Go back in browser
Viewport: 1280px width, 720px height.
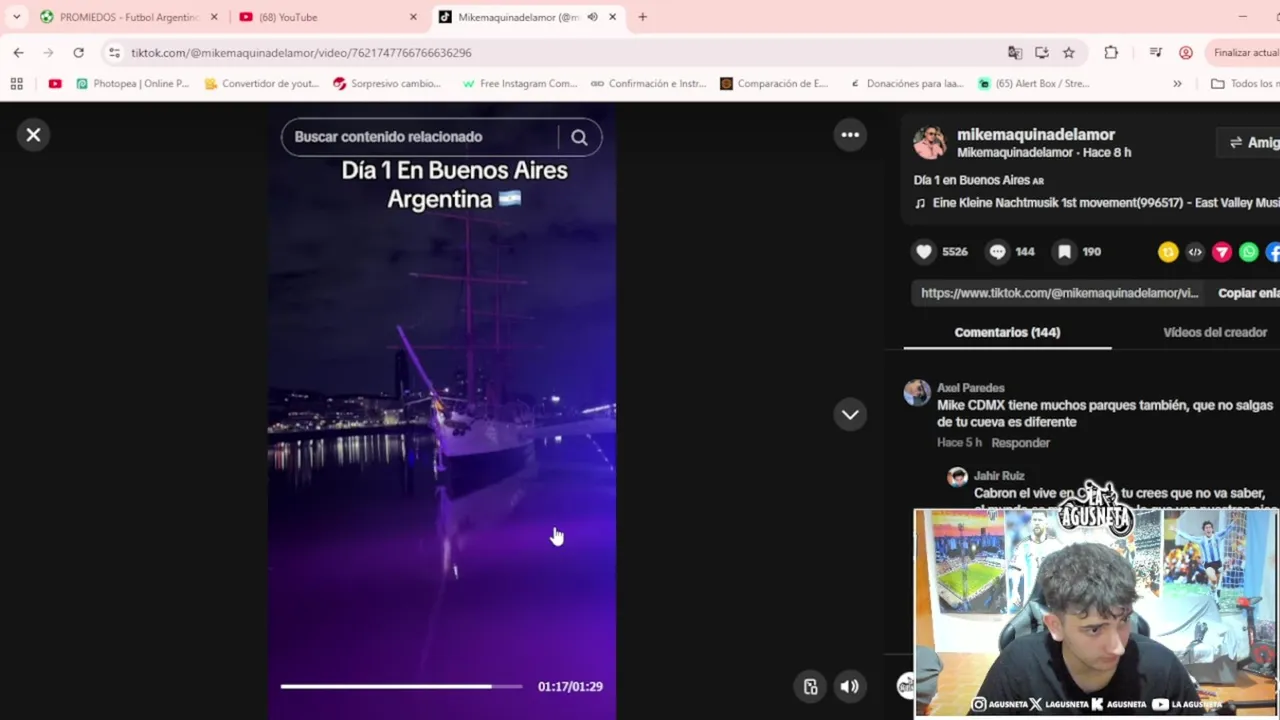18,52
